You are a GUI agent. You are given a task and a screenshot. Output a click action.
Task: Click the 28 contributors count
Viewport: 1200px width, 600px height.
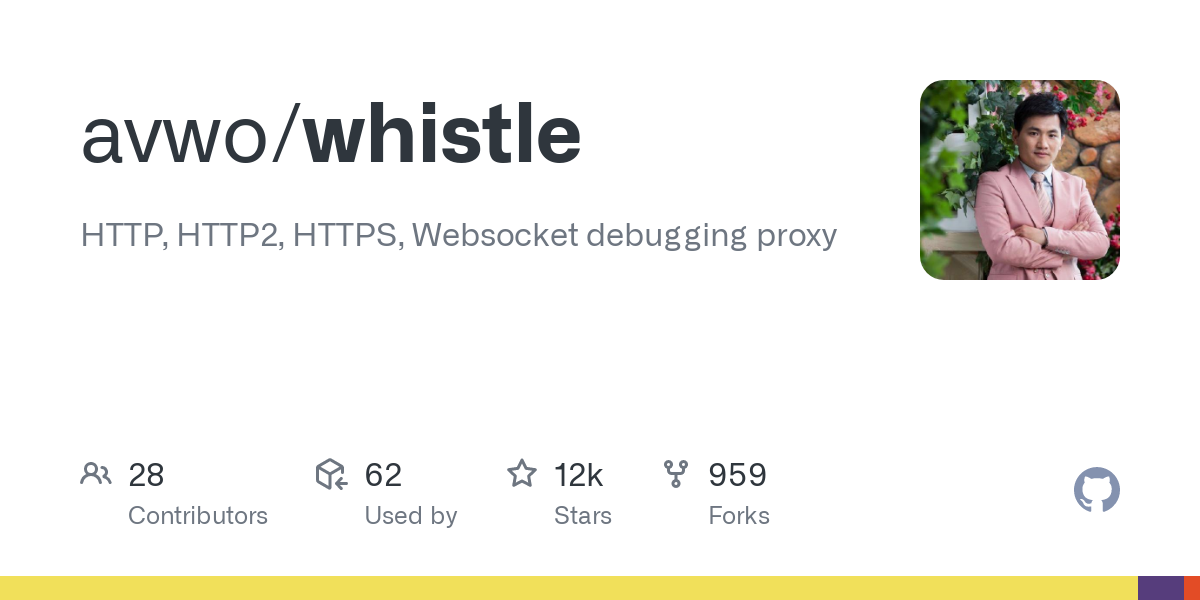pyautogui.click(x=146, y=475)
